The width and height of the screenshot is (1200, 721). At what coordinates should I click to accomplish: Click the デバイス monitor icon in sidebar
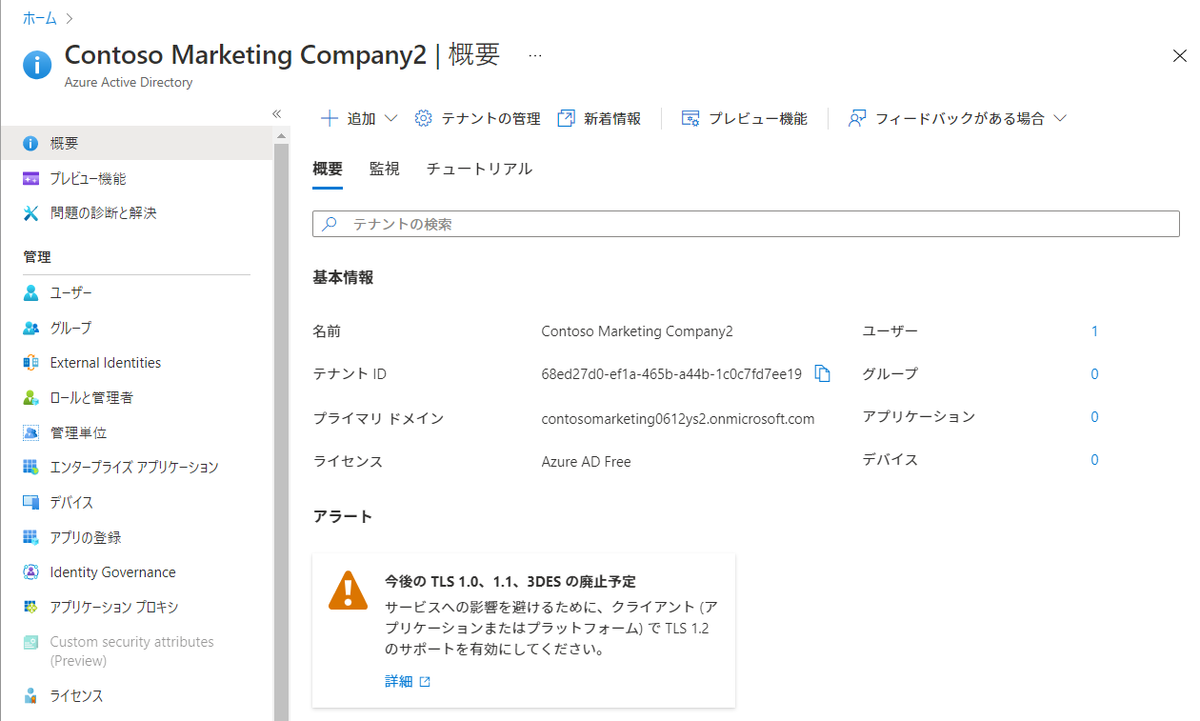[x=31, y=502]
